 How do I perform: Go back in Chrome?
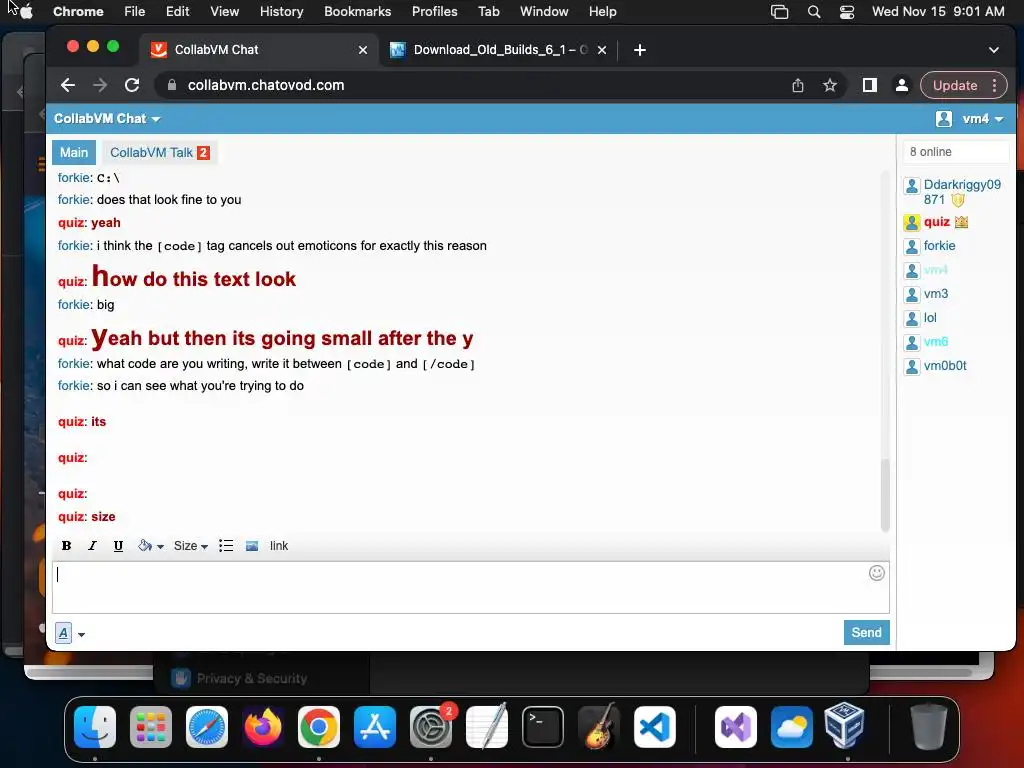pyautogui.click(x=68, y=86)
